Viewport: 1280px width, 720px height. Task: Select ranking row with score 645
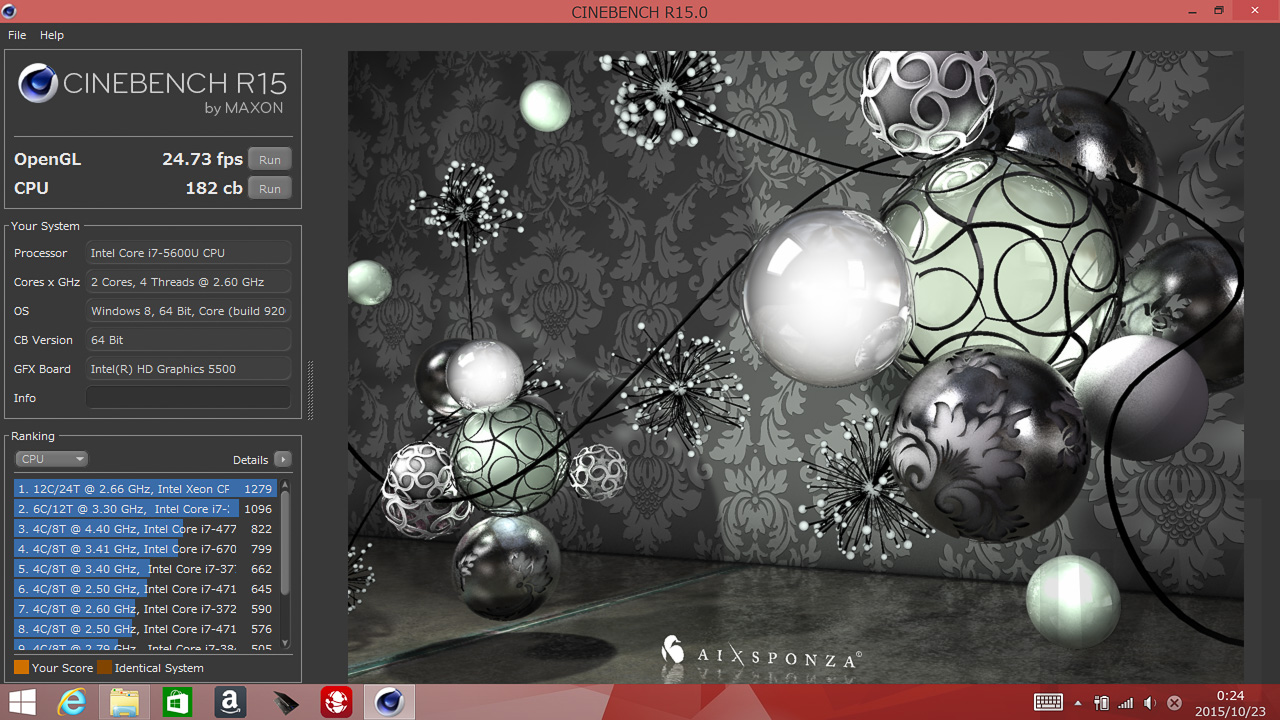click(x=145, y=589)
